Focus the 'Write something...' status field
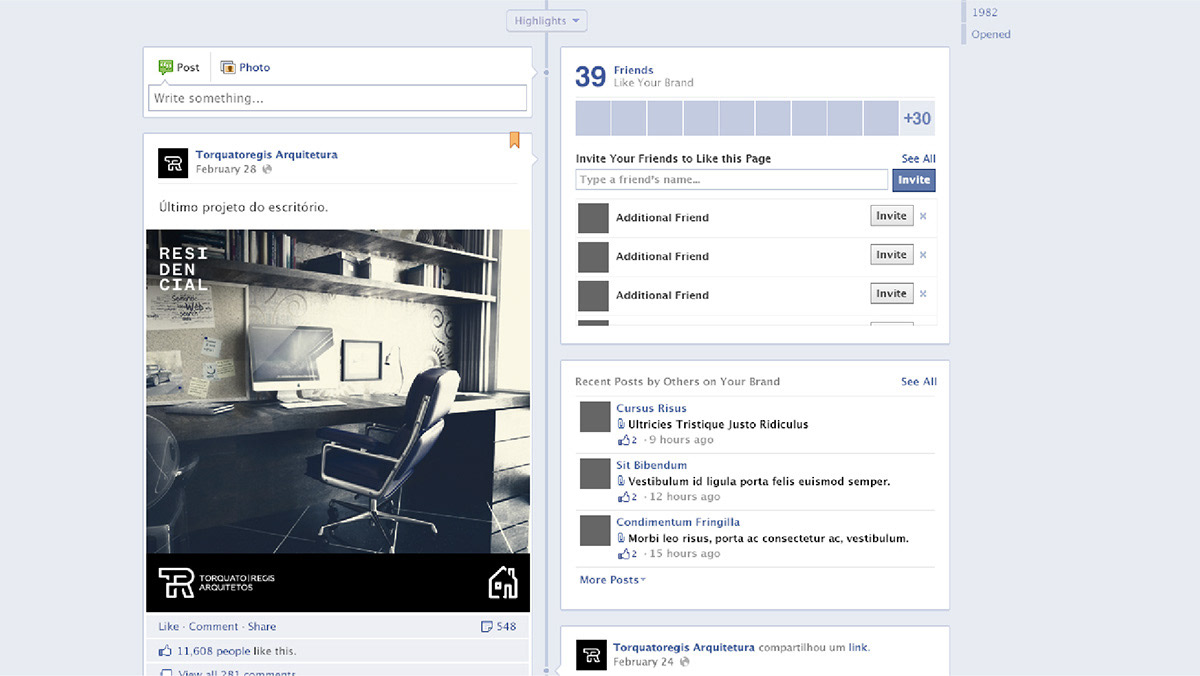This screenshot has height=676, width=1200. tap(337, 98)
